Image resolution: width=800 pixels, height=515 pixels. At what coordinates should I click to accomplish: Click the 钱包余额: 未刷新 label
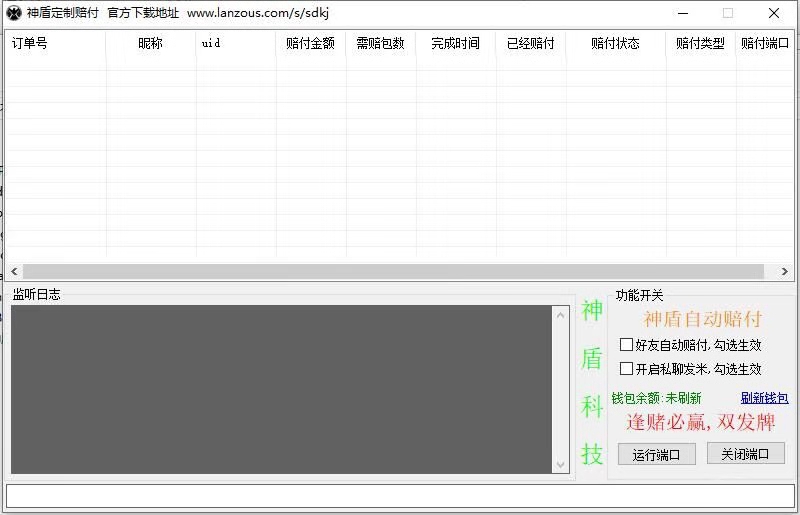[656, 398]
